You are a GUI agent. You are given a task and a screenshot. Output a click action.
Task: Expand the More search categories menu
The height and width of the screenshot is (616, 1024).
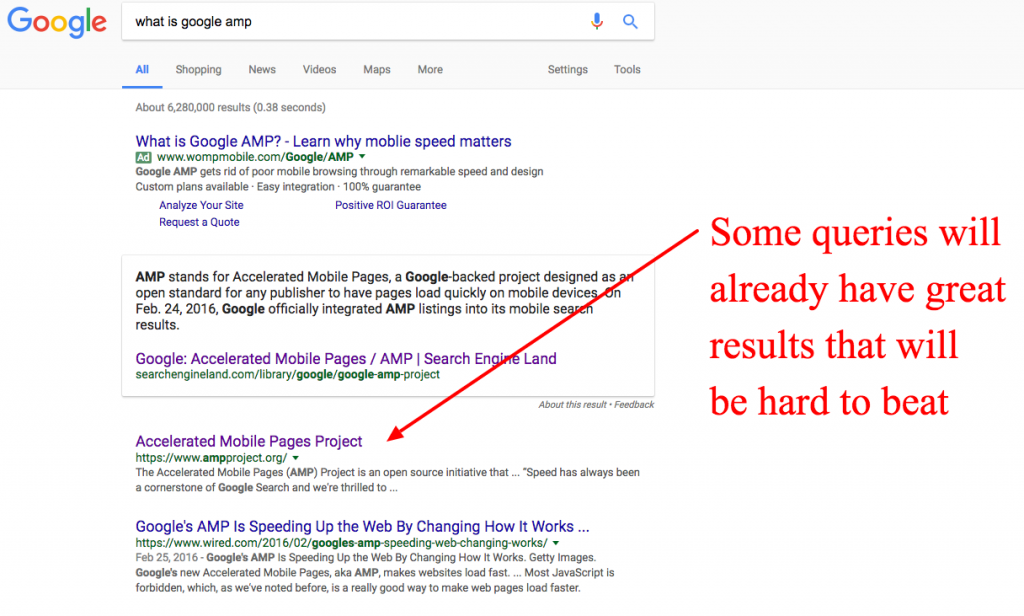(x=430, y=69)
